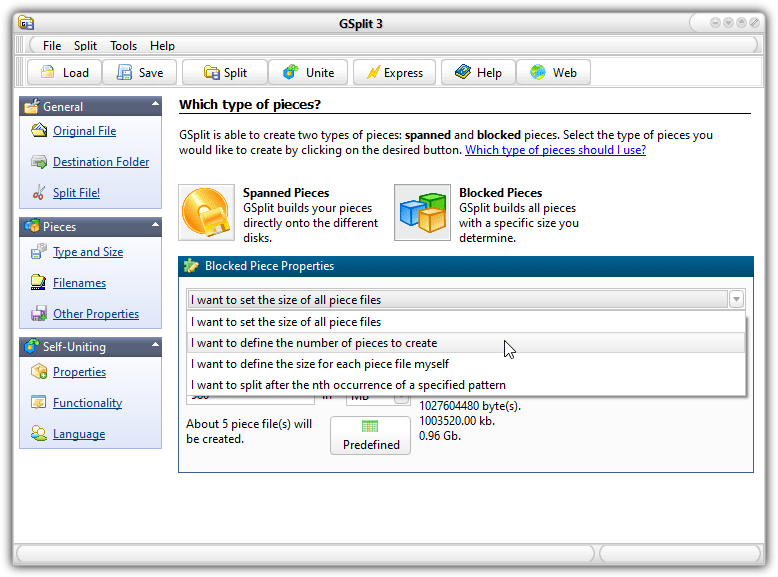Click the Other Properties icon
The height and width of the screenshot is (577, 778).
tap(39, 314)
